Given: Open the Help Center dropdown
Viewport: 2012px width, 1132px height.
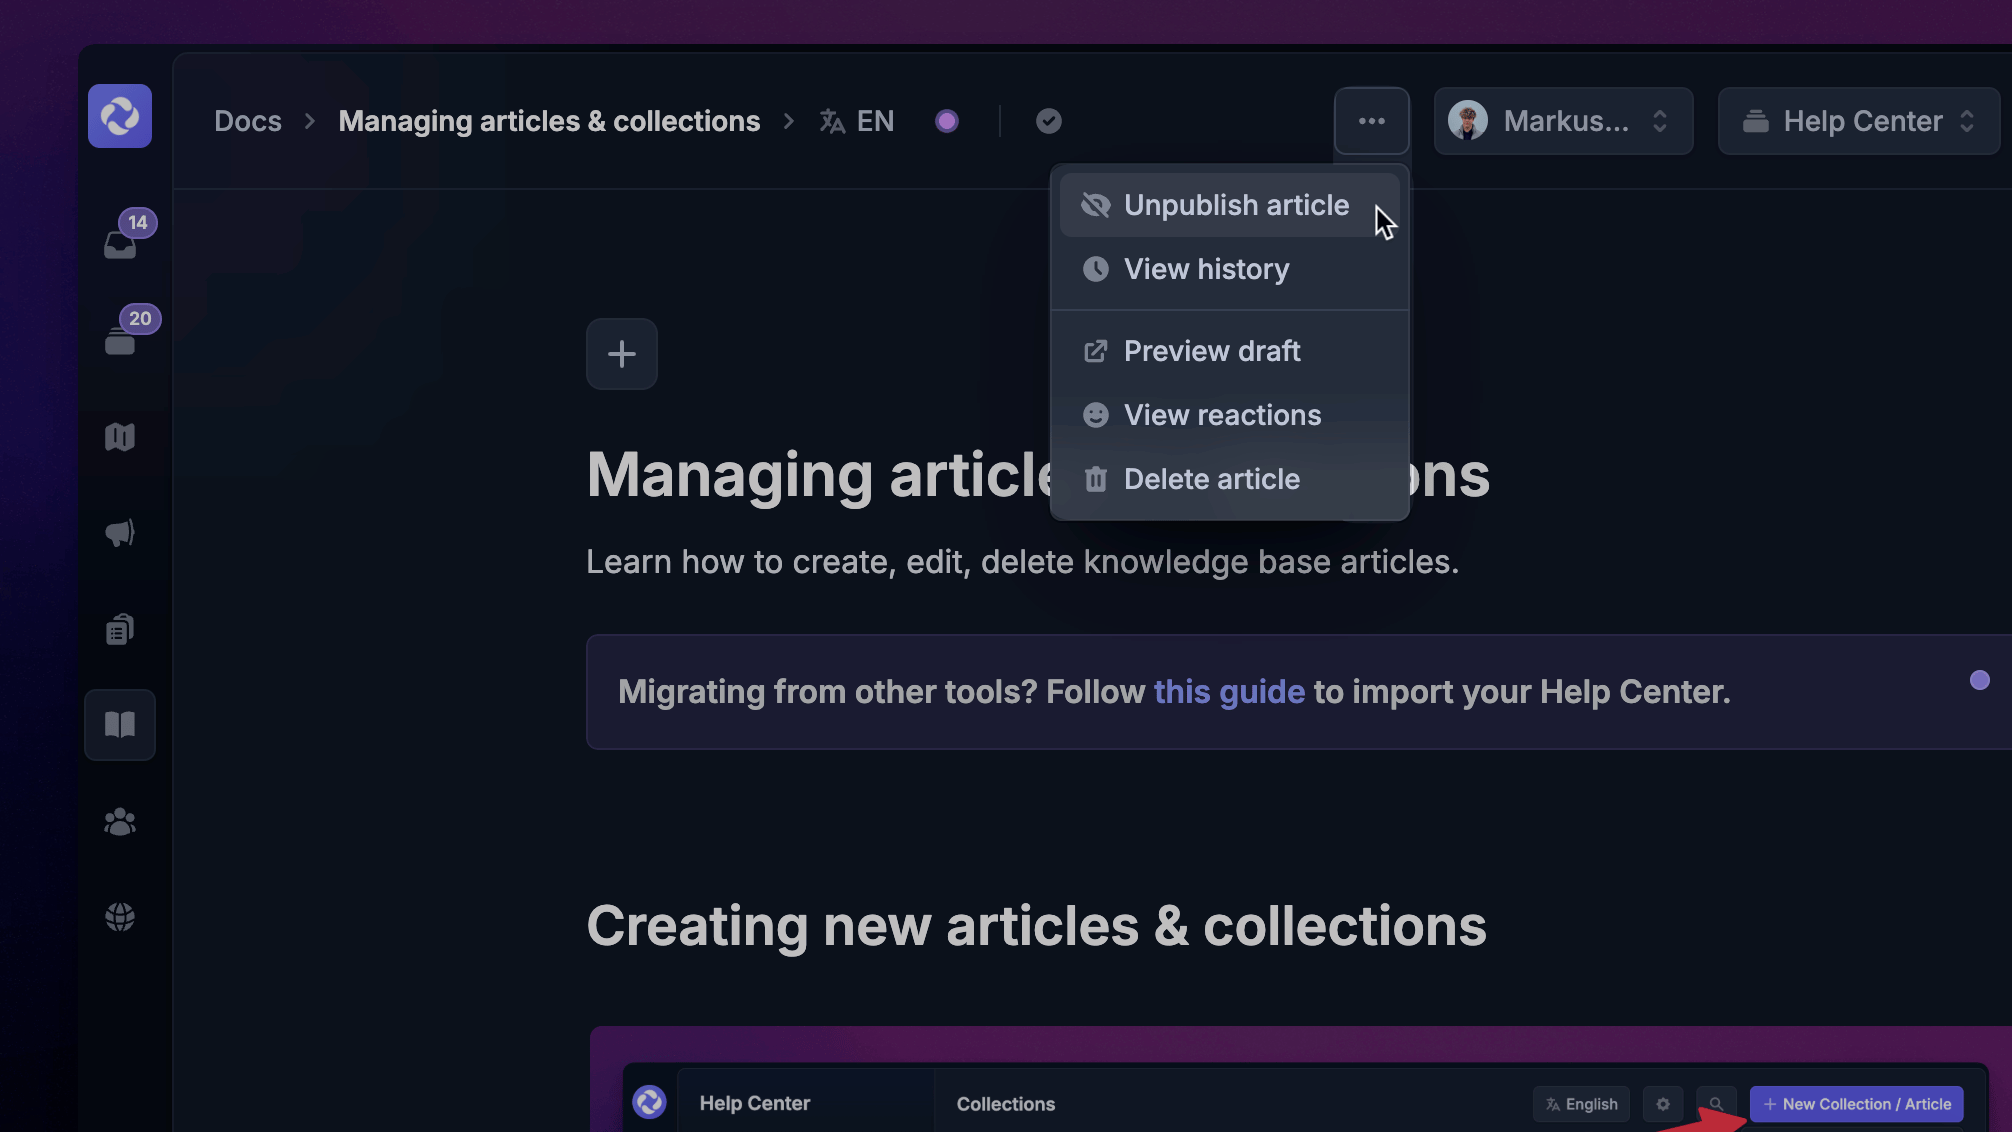Looking at the screenshot, I should point(1857,121).
